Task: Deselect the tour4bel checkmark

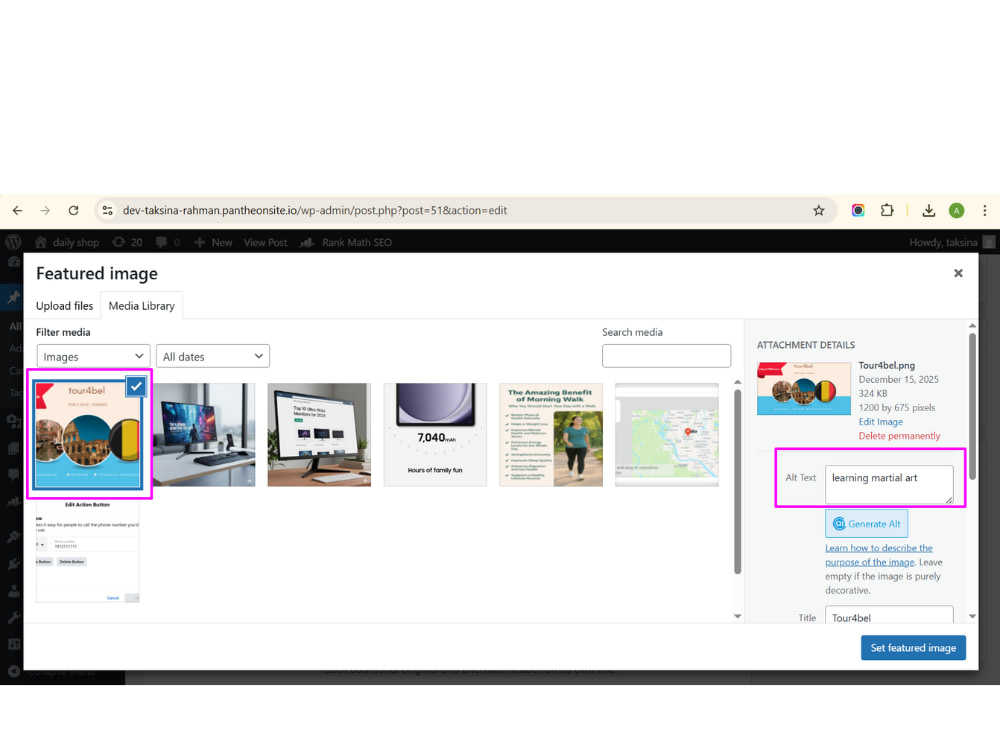Action: (136, 386)
